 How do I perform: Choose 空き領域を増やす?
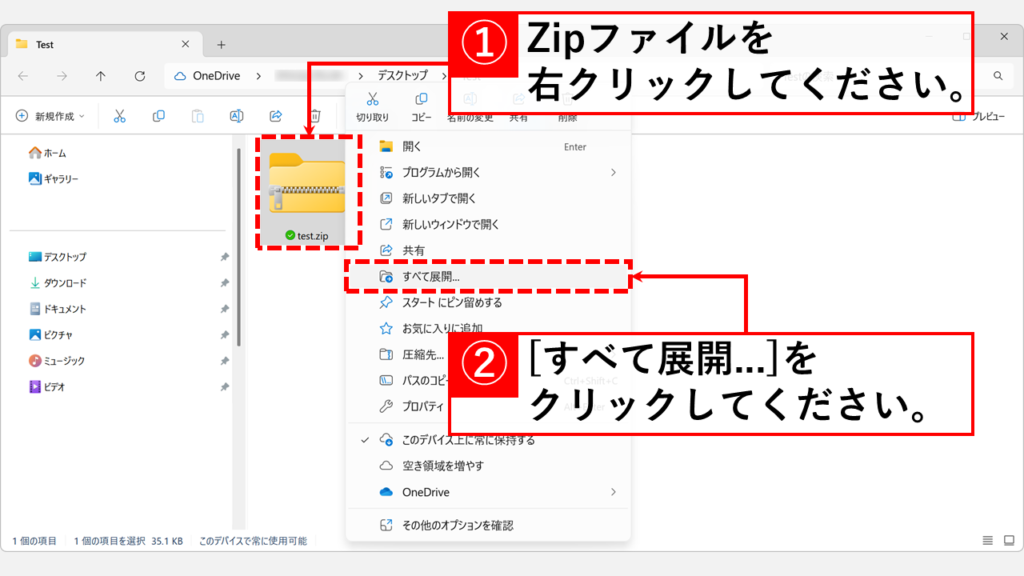point(488,466)
